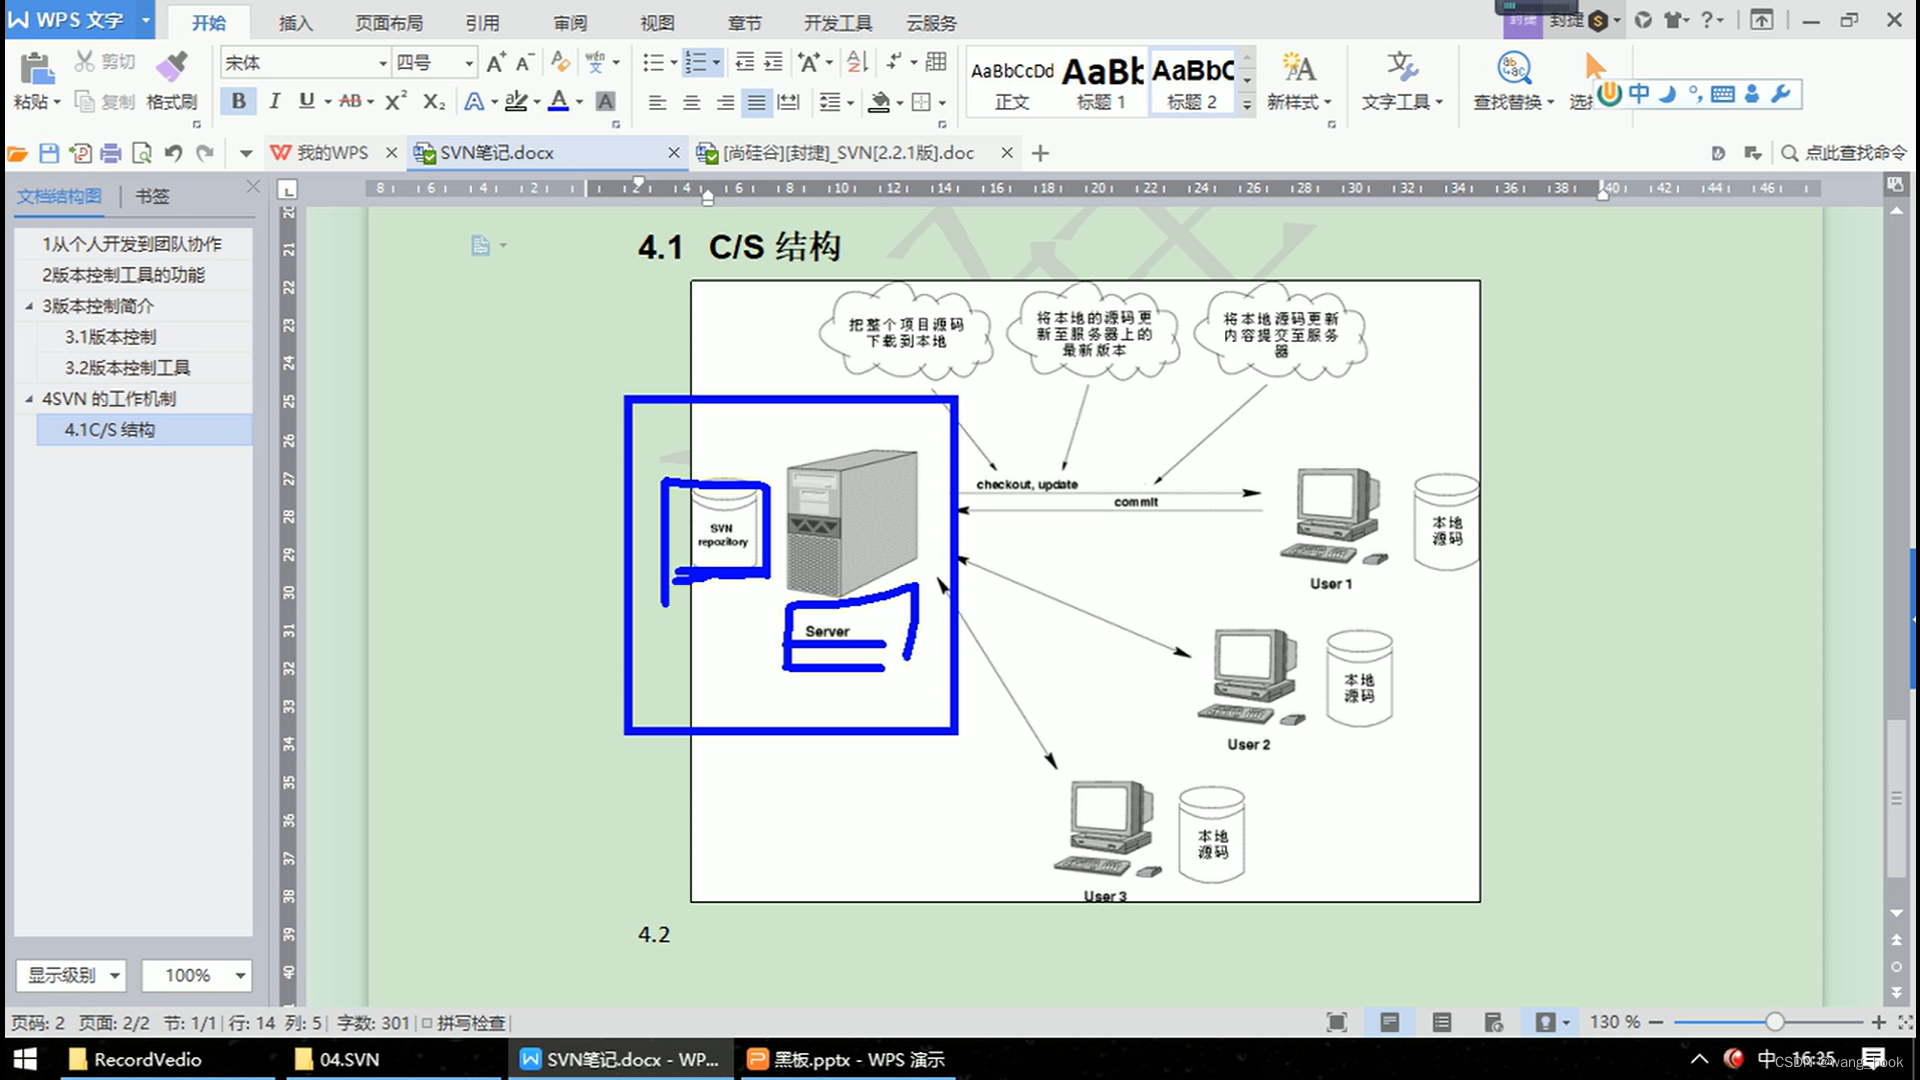This screenshot has height=1080, width=1920.
Task: Click the superscript X² icon
Action: coord(396,101)
